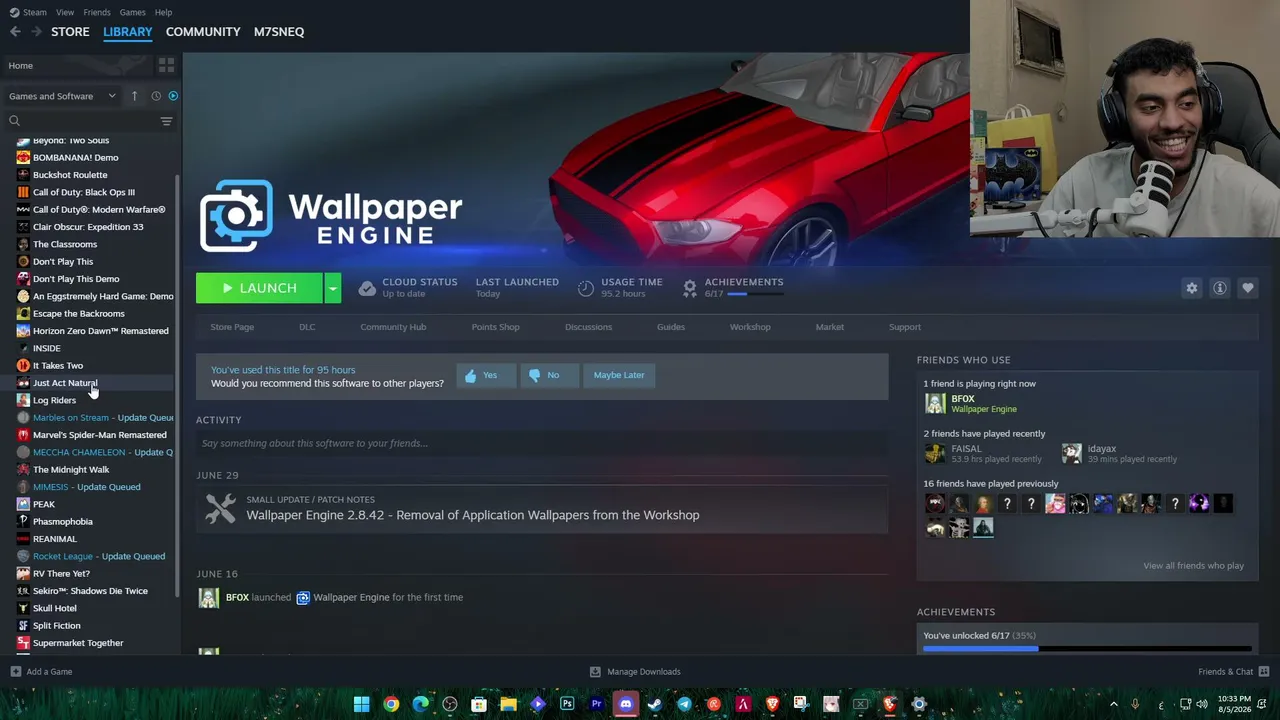Open idayax's avatar in recently played

coord(1072,453)
